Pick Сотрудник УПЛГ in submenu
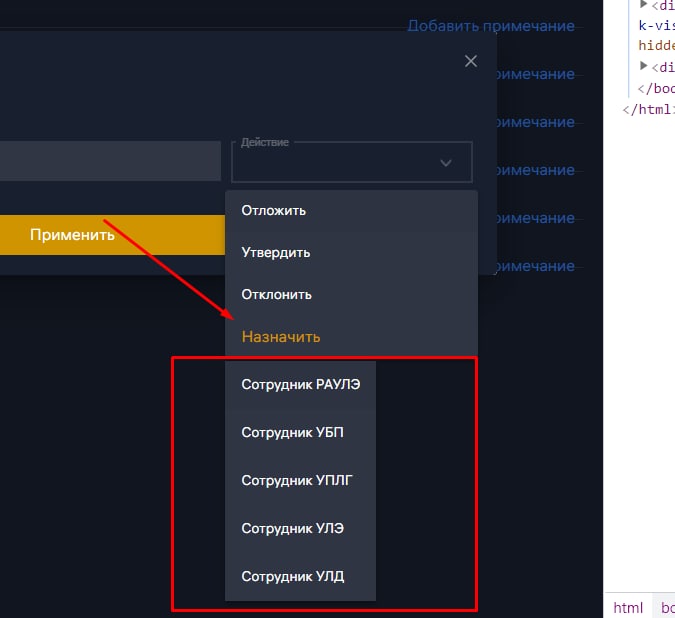Viewport: 675px width, 618px height. coord(300,480)
